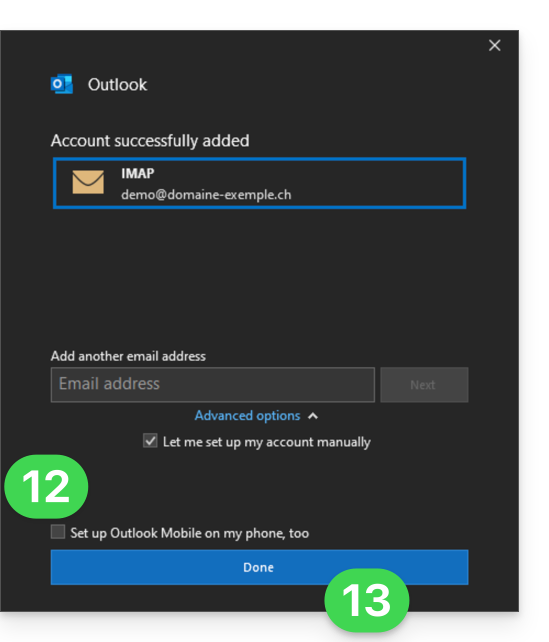Enable Set up Outlook Mobile on my phone
The width and height of the screenshot is (549, 642).
point(58,532)
